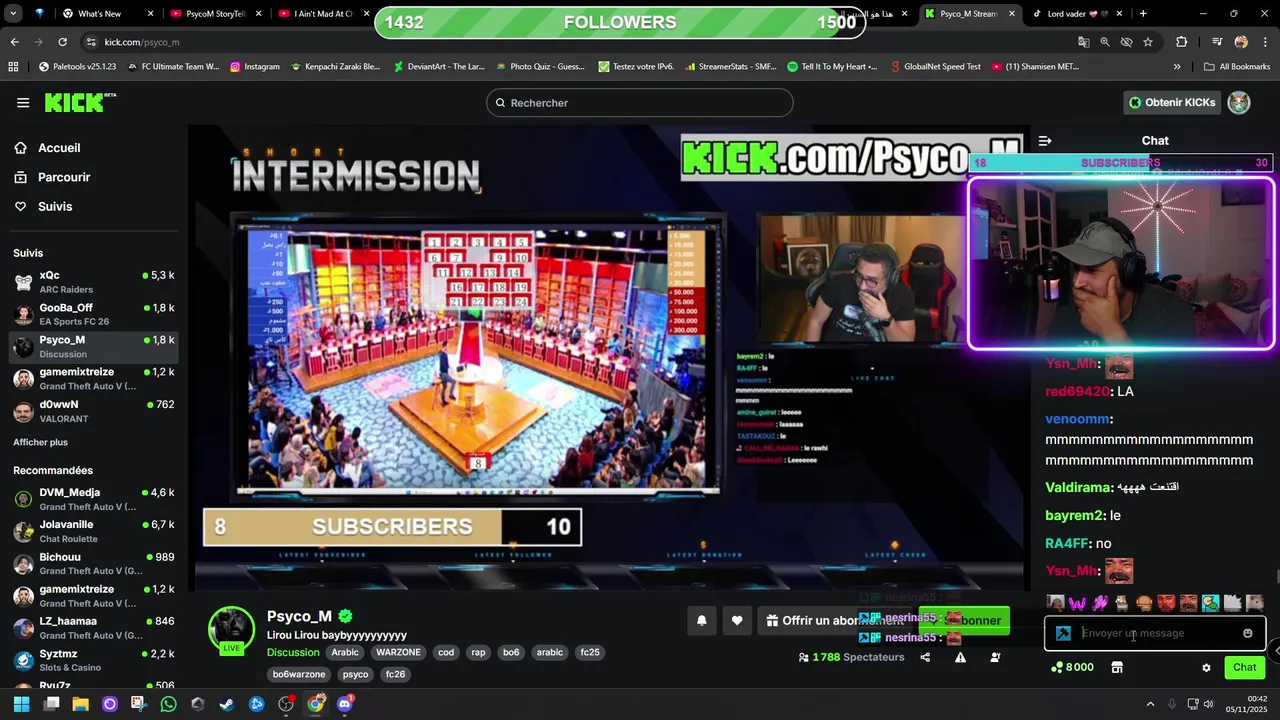Open Steam from the taskbar
The width and height of the screenshot is (1280, 720).
coord(227,704)
